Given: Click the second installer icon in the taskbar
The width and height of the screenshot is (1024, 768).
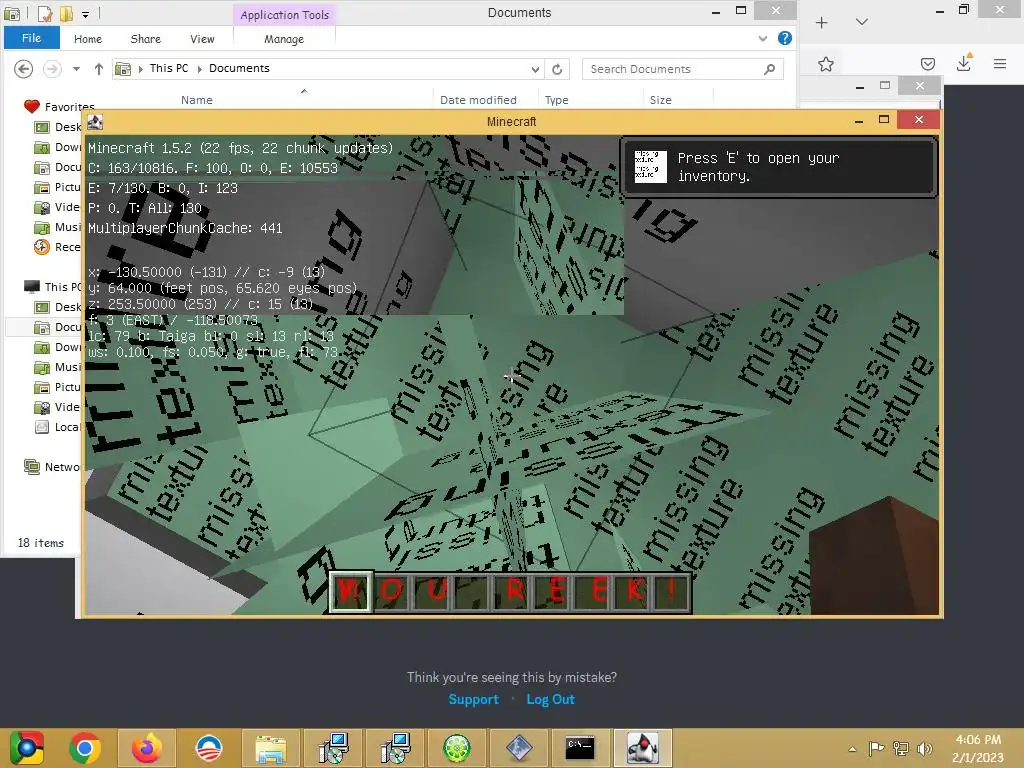Looking at the screenshot, I should click(x=395, y=748).
